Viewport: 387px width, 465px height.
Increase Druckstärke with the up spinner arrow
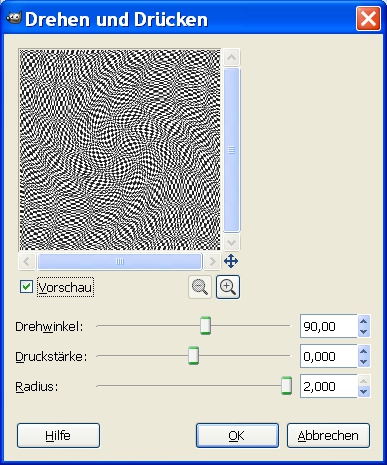tap(364, 351)
